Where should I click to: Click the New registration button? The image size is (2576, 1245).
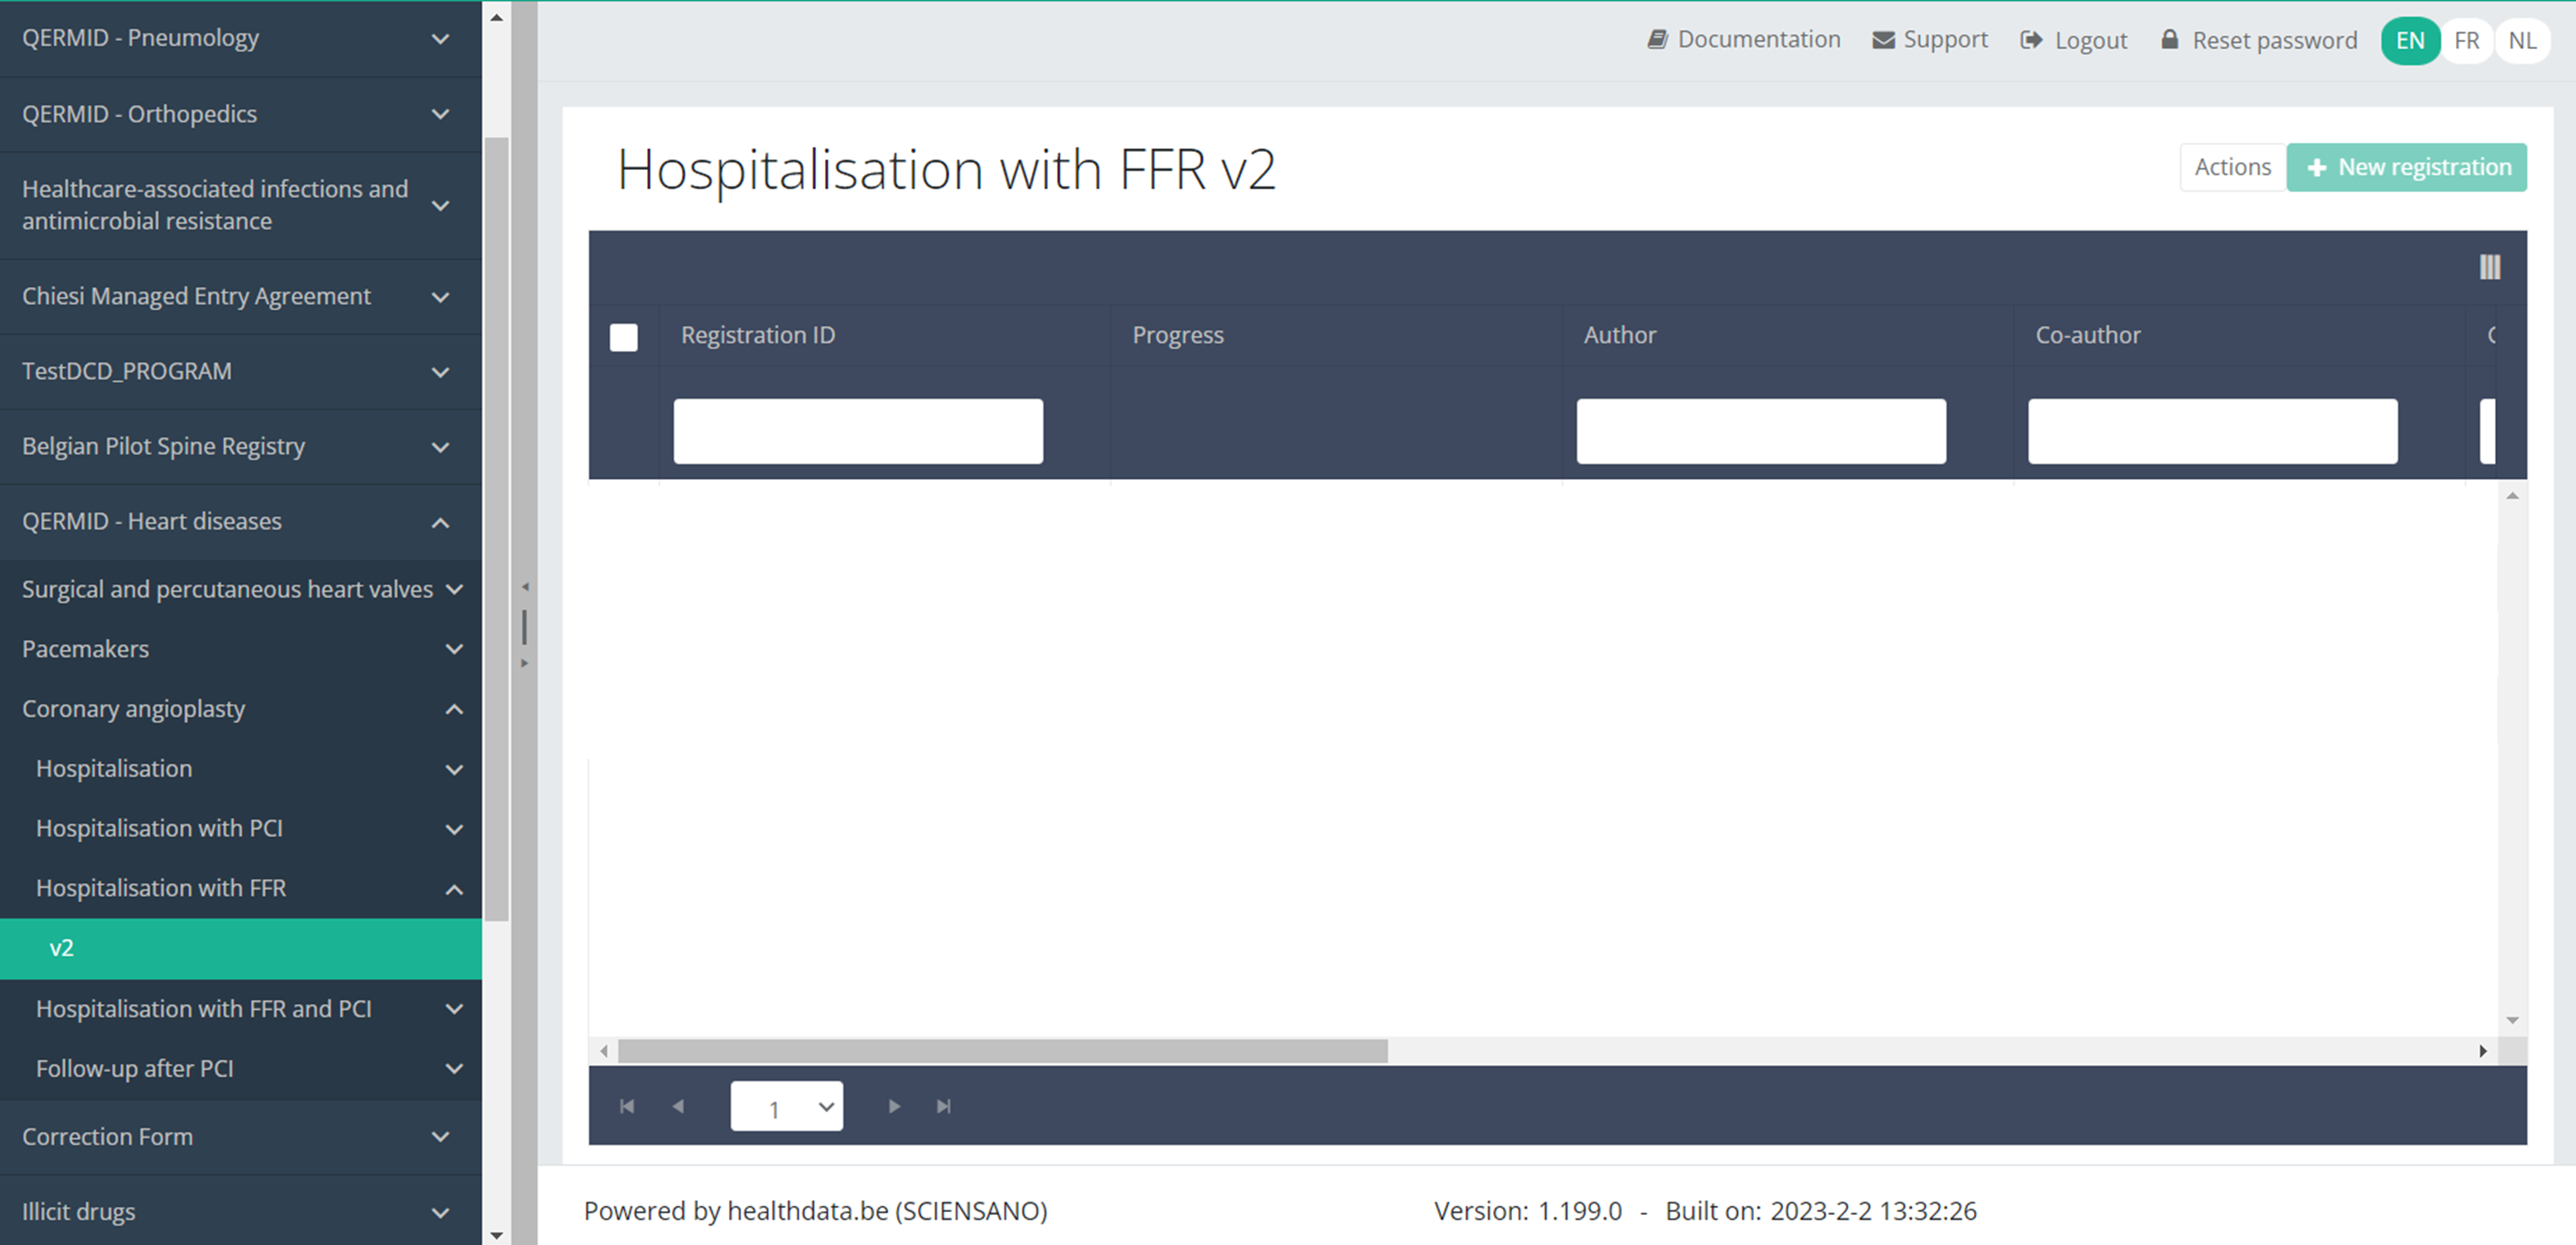2406,167
